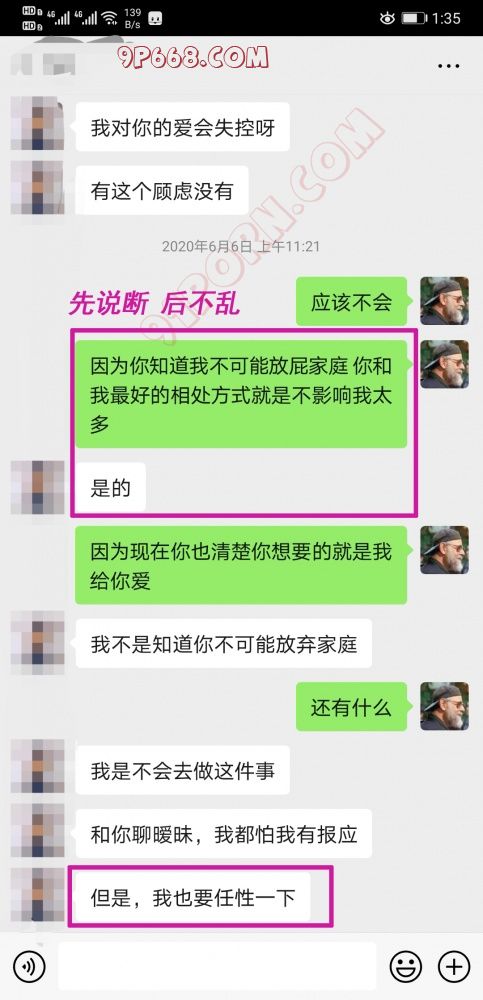483x1000 pixels.
Task: Tap the battery icon in status bar
Action: [x=413, y=18]
